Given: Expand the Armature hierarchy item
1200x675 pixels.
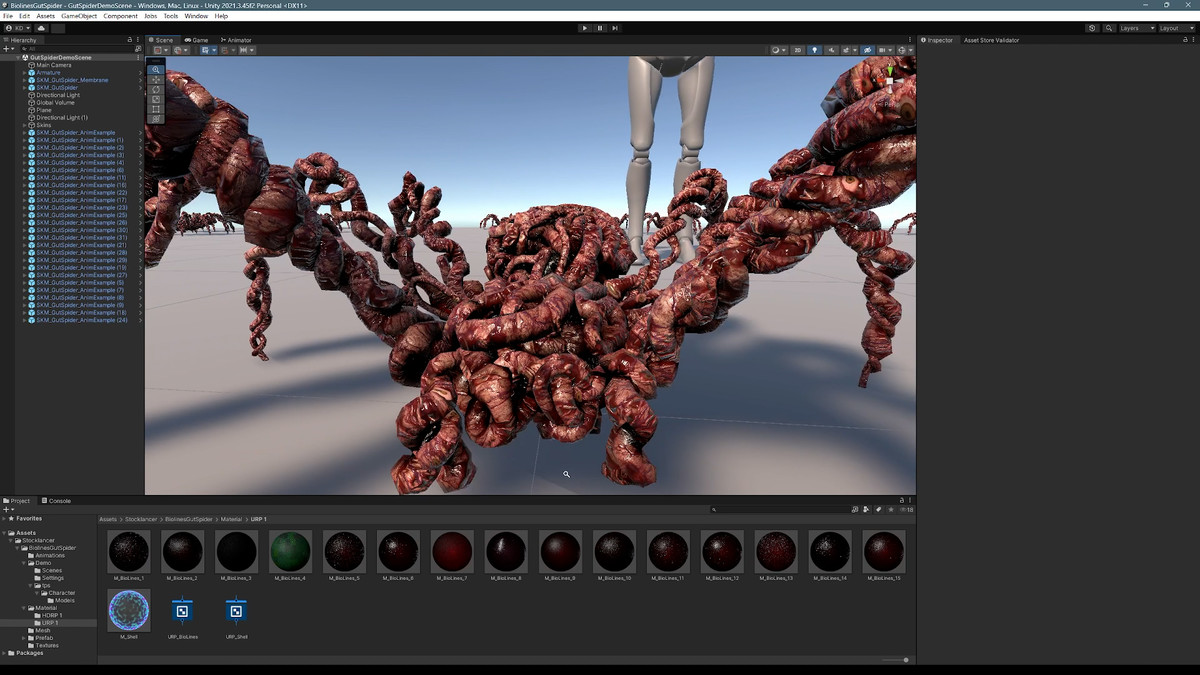Looking at the screenshot, I should pyautogui.click(x=24, y=73).
